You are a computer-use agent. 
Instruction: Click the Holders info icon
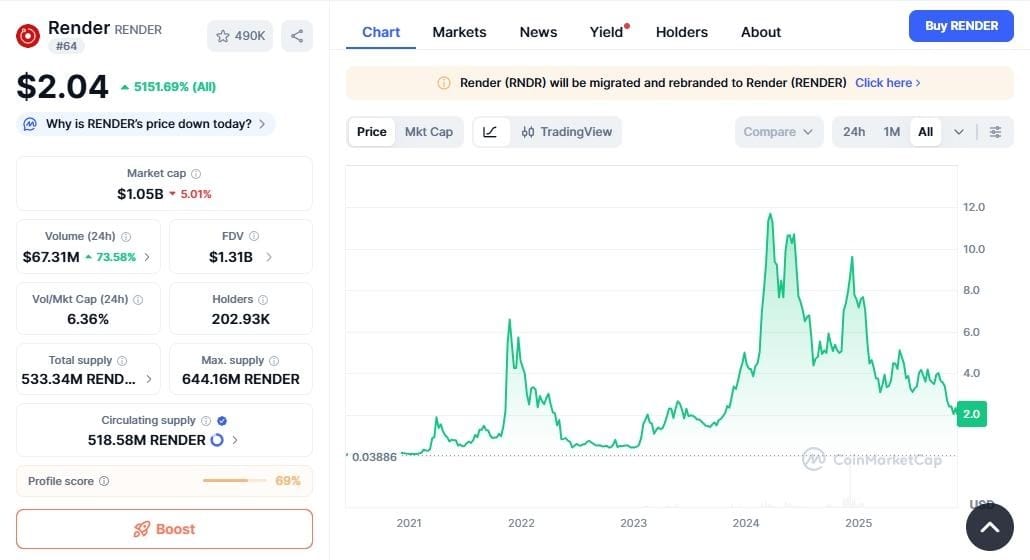coord(263,299)
